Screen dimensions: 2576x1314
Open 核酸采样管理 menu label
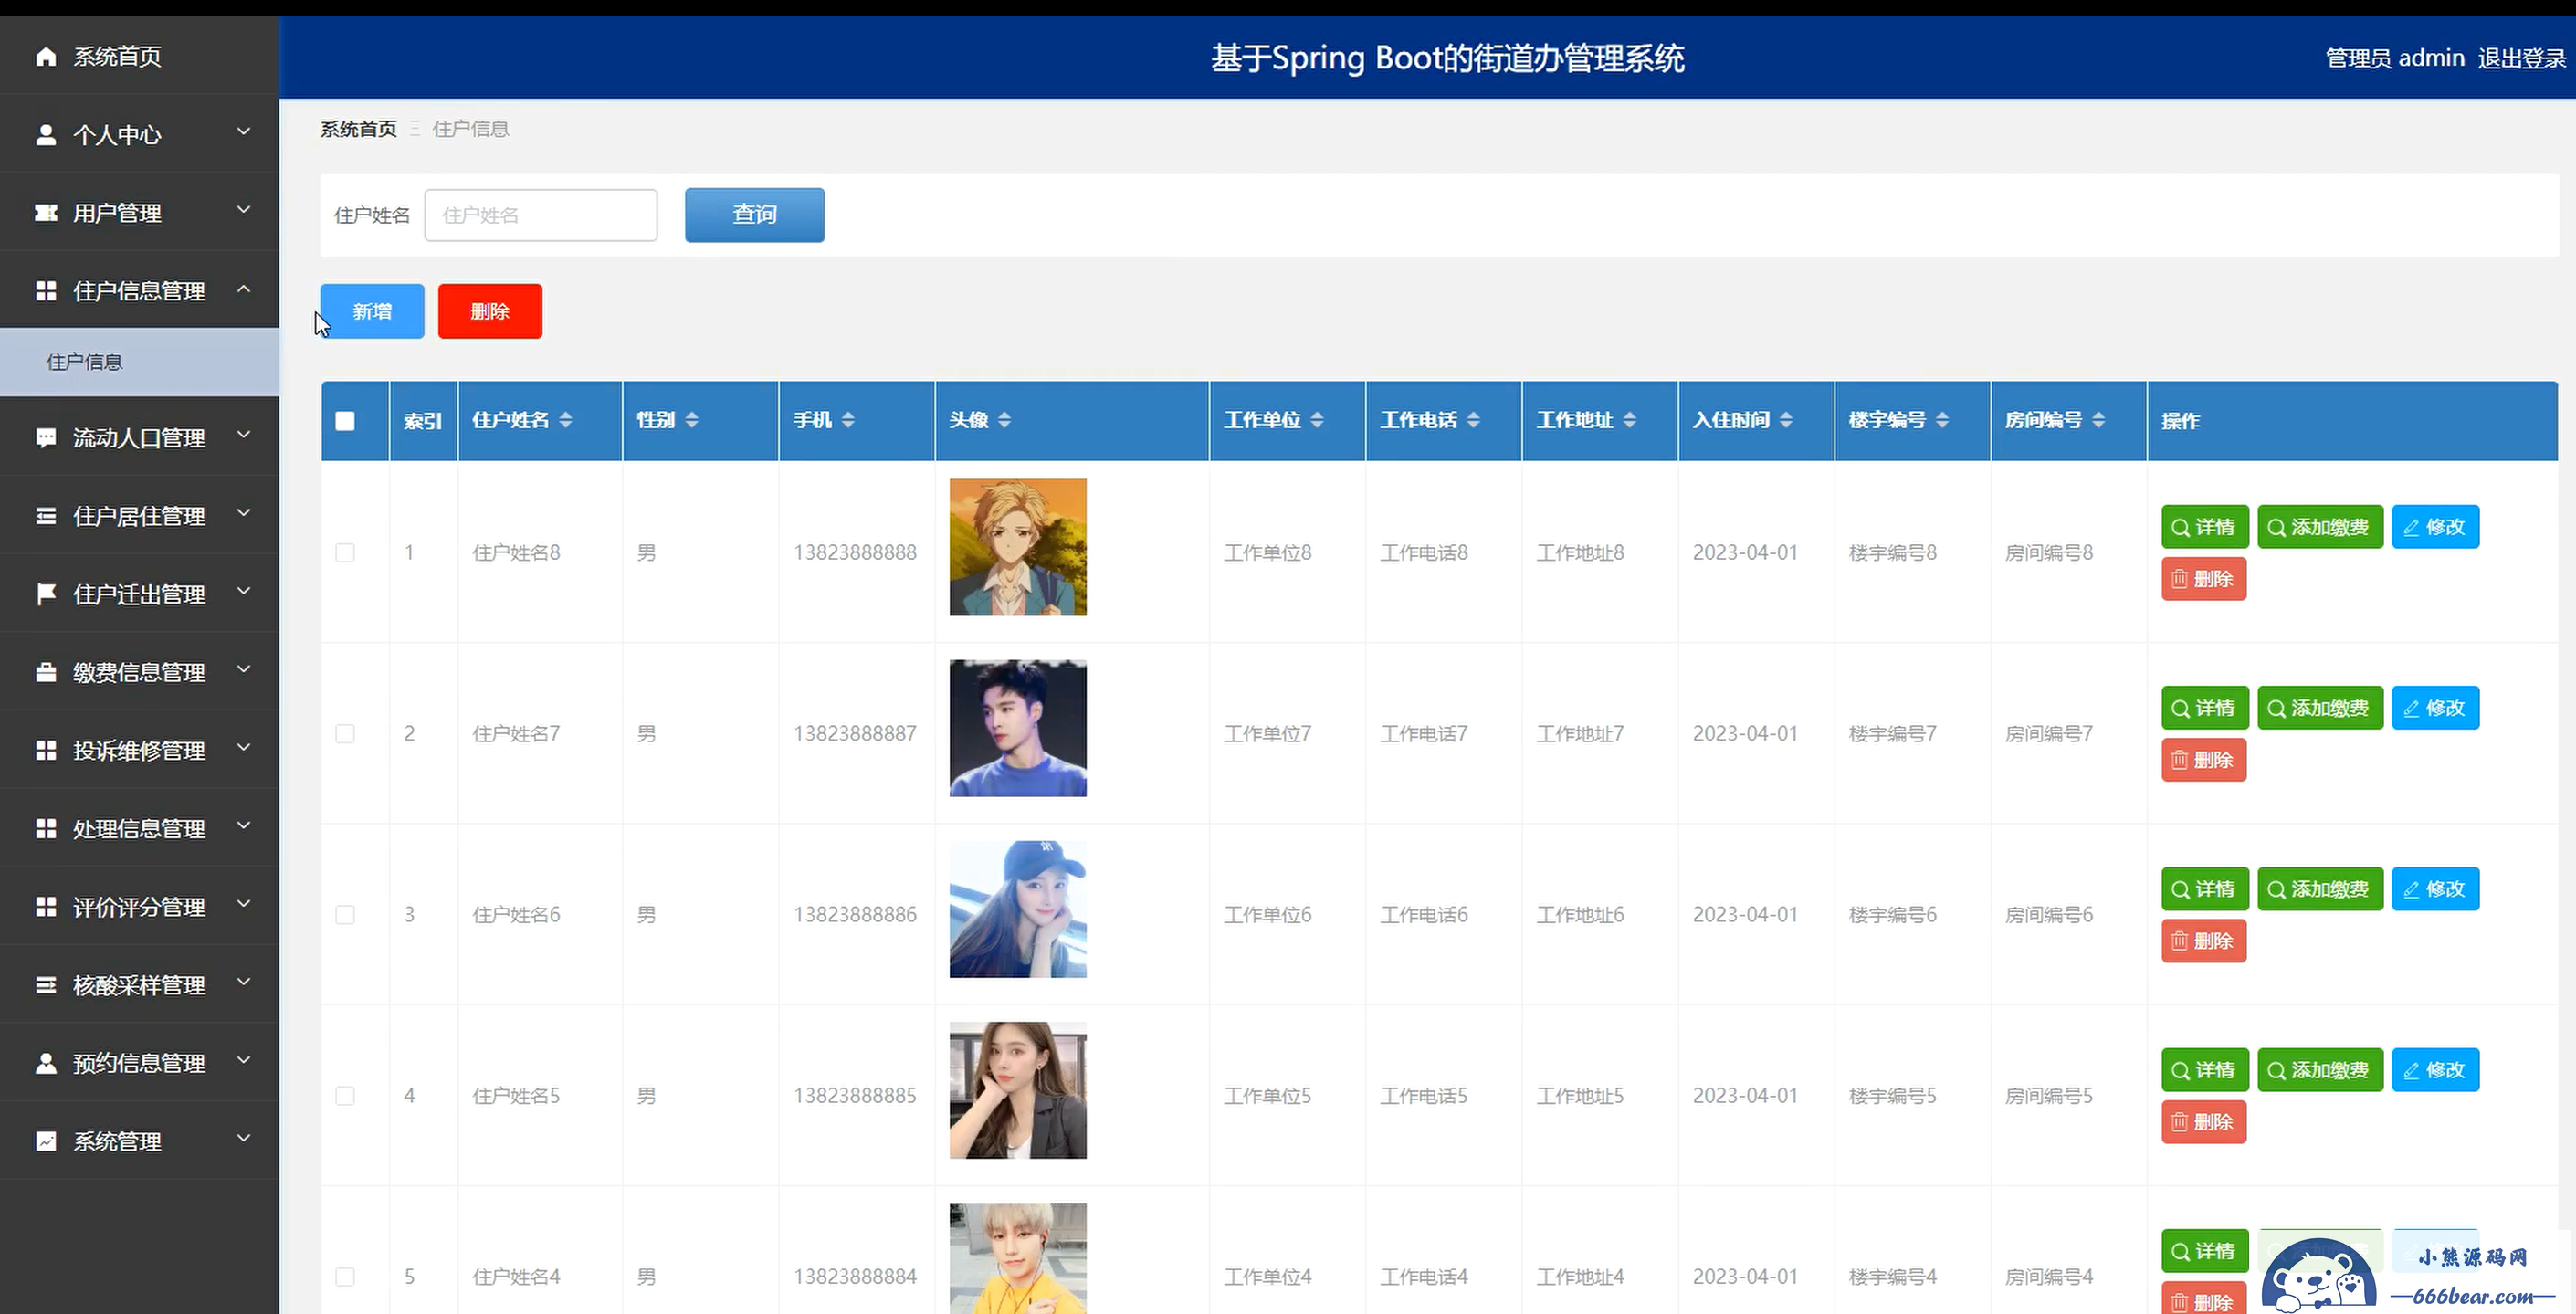click(139, 985)
